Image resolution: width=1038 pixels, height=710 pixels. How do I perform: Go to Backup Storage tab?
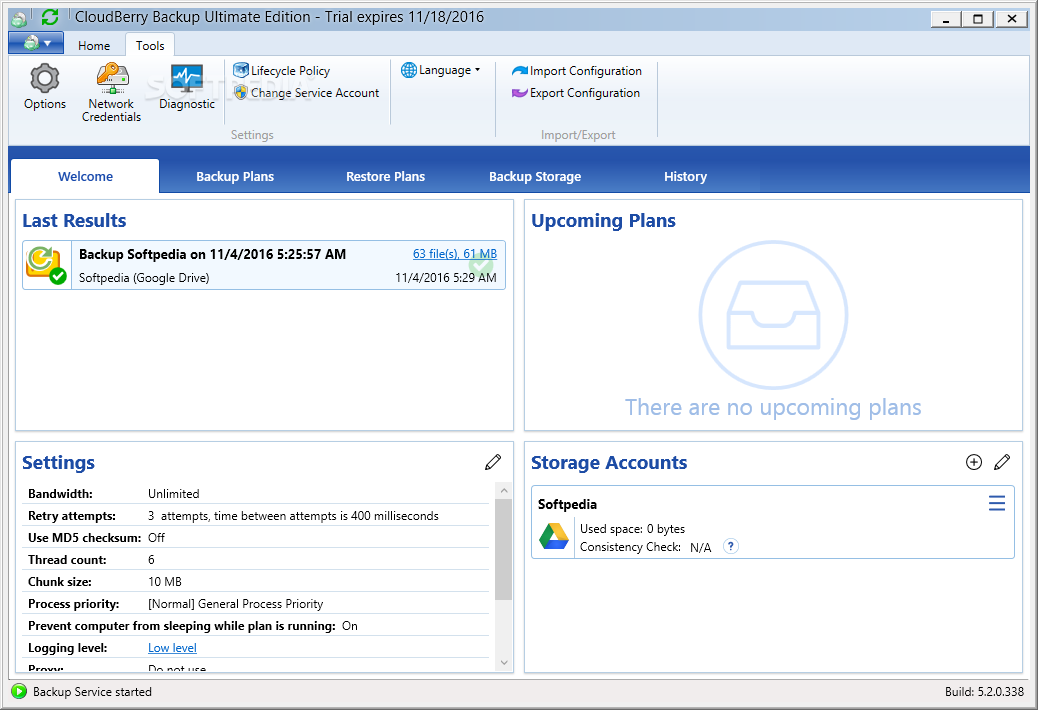pyautogui.click(x=535, y=177)
